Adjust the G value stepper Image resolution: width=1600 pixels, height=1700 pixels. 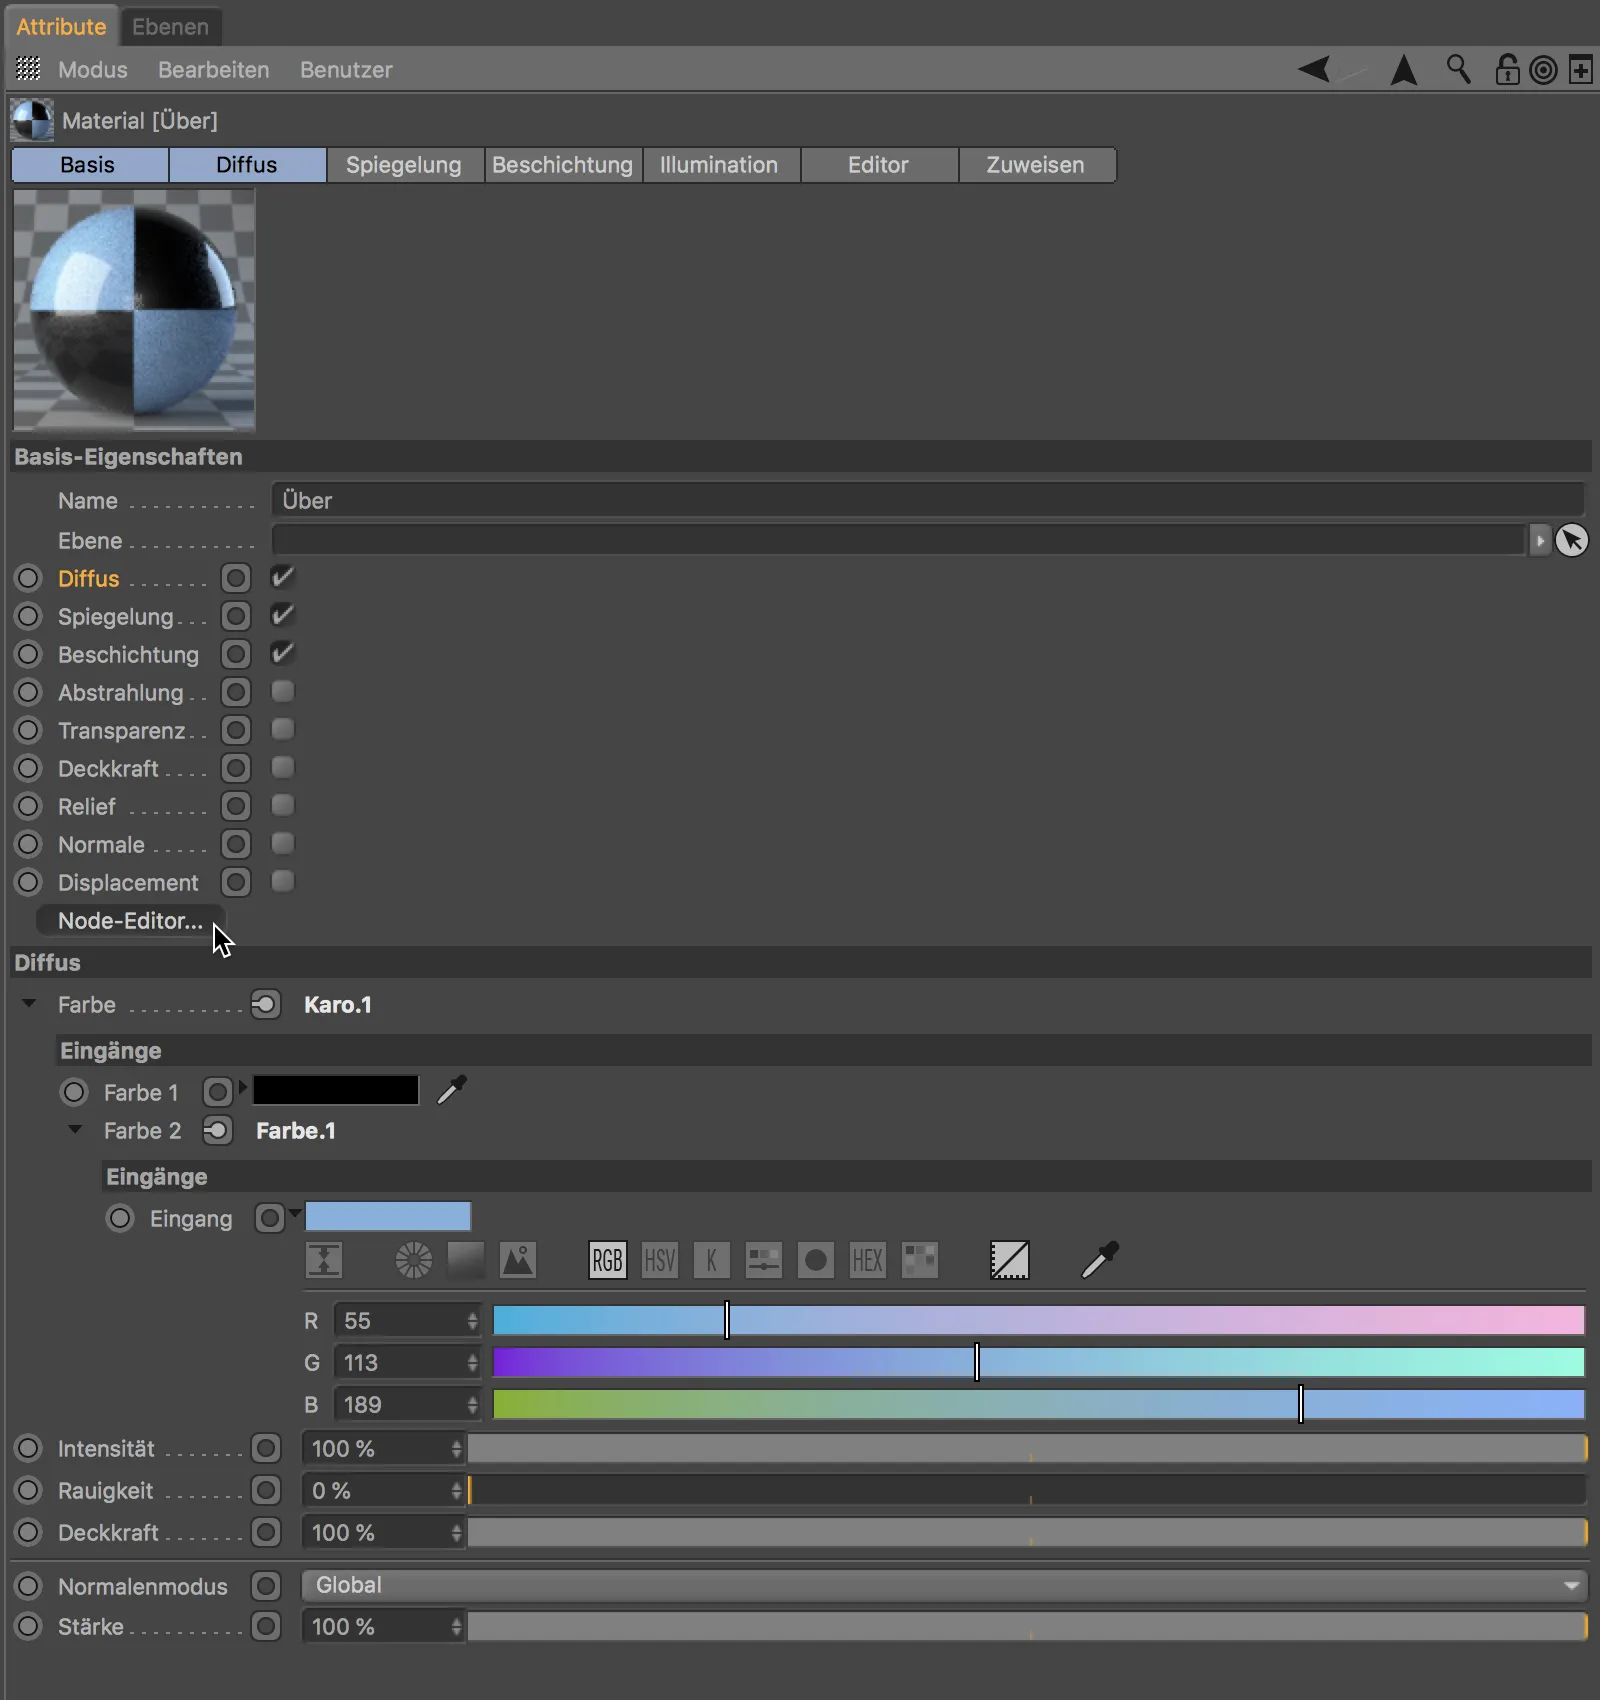tap(473, 1362)
